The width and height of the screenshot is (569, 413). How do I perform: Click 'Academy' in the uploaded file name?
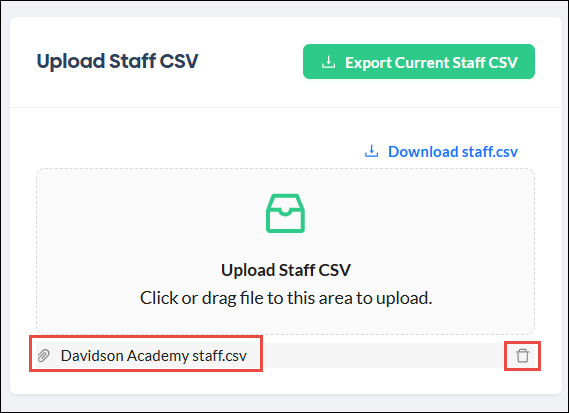[x=158, y=356]
